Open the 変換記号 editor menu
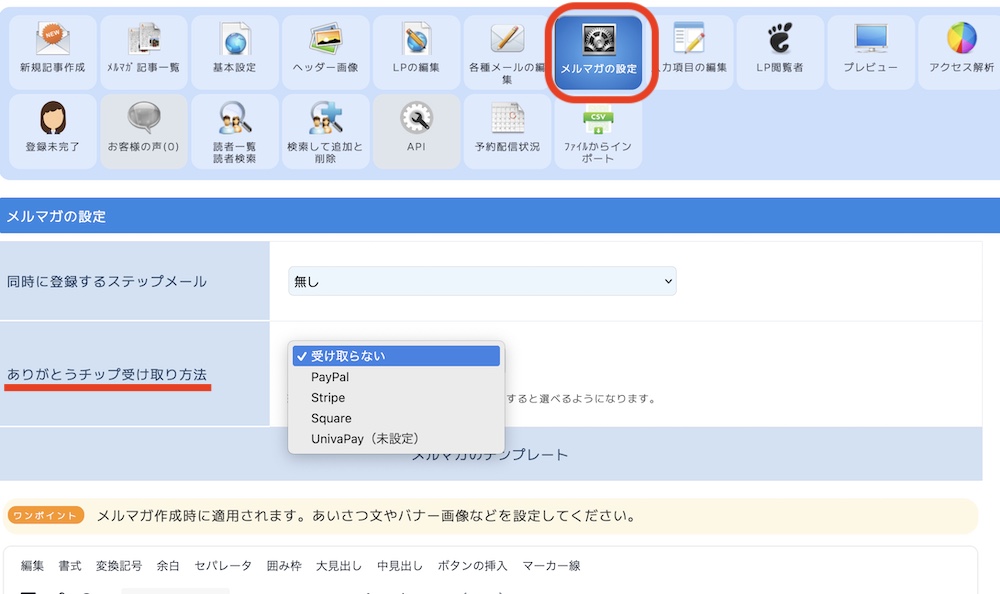This screenshot has height=594, width=1000. (x=119, y=566)
